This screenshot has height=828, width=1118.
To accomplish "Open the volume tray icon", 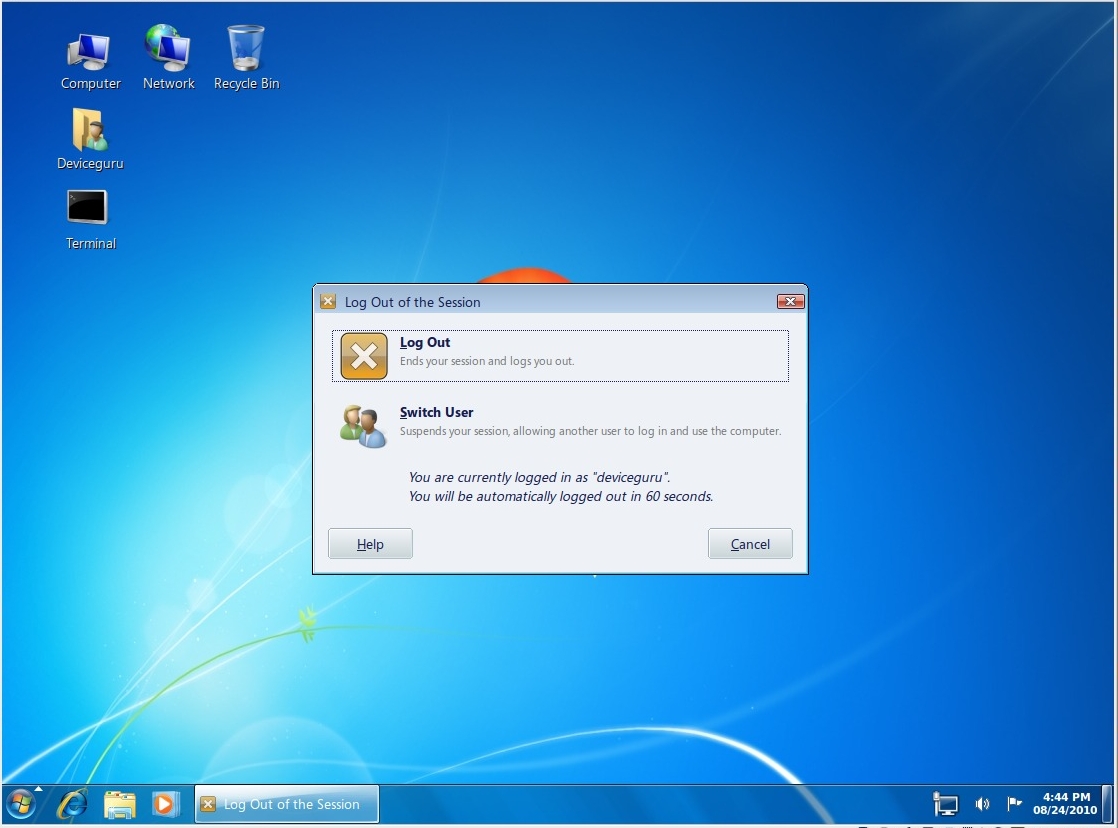I will [x=982, y=804].
